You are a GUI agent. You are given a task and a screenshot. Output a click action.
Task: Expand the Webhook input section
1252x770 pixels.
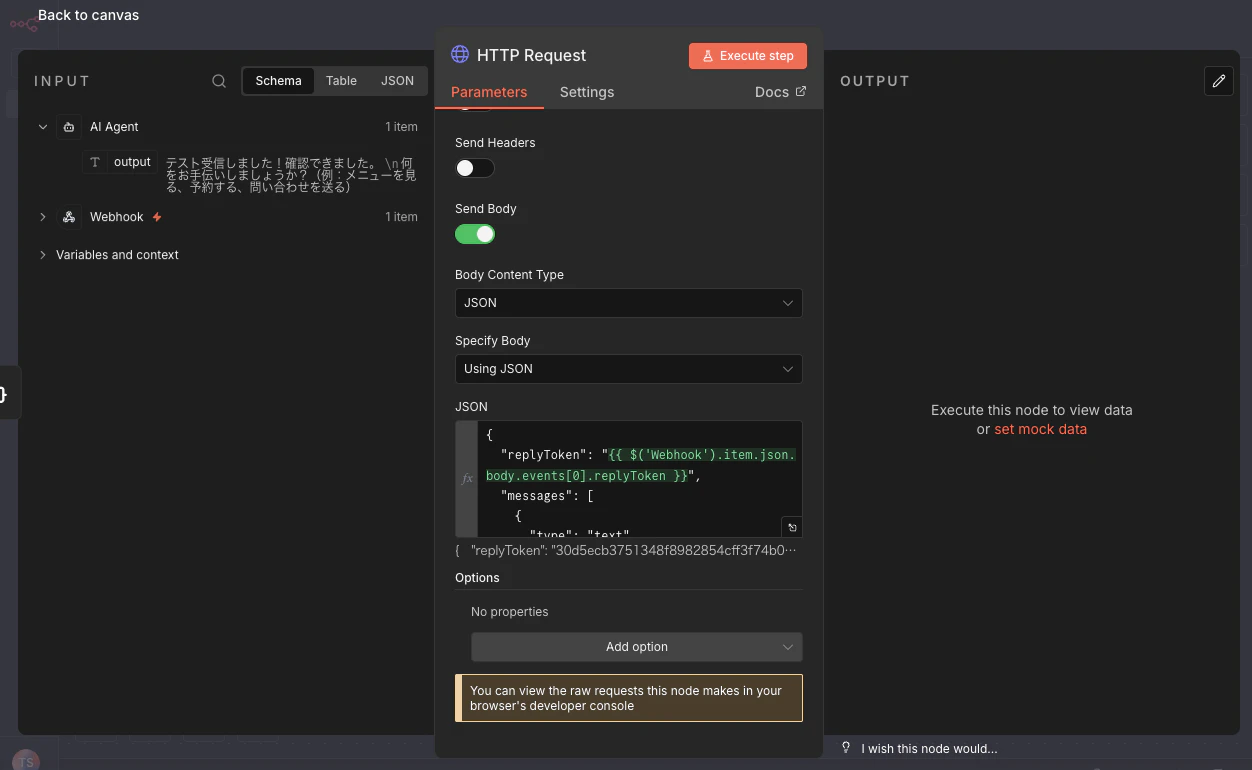click(43, 217)
